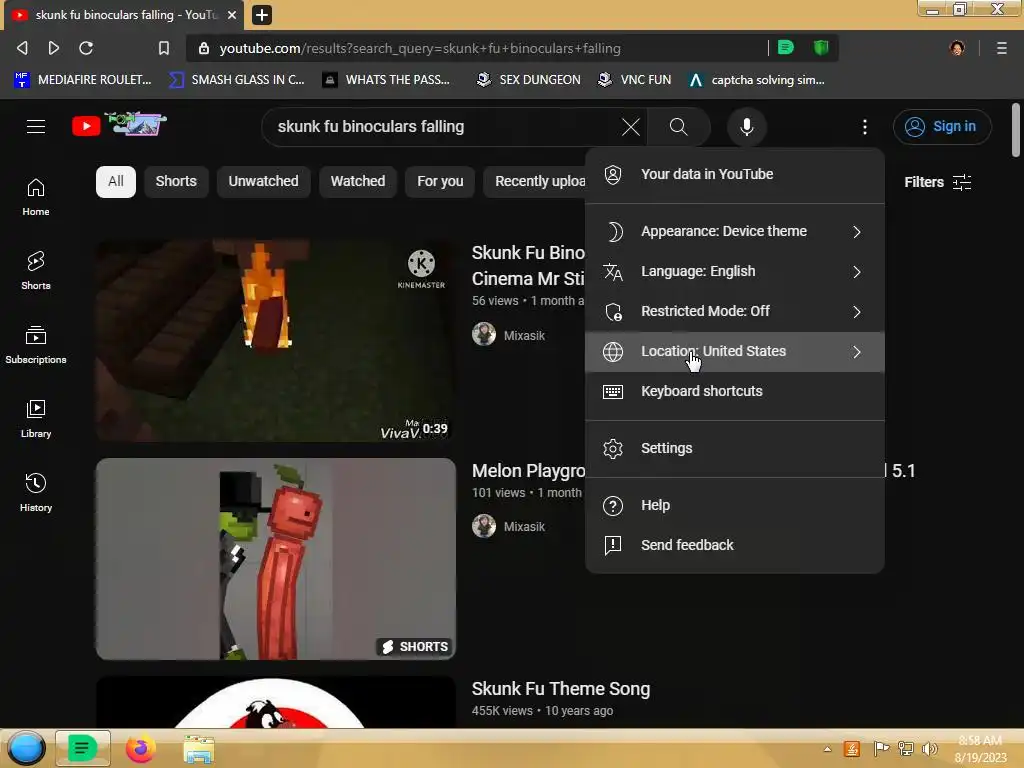Open Keyboard shortcuts menu entry
1024x768 pixels.
click(x=735, y=391)
